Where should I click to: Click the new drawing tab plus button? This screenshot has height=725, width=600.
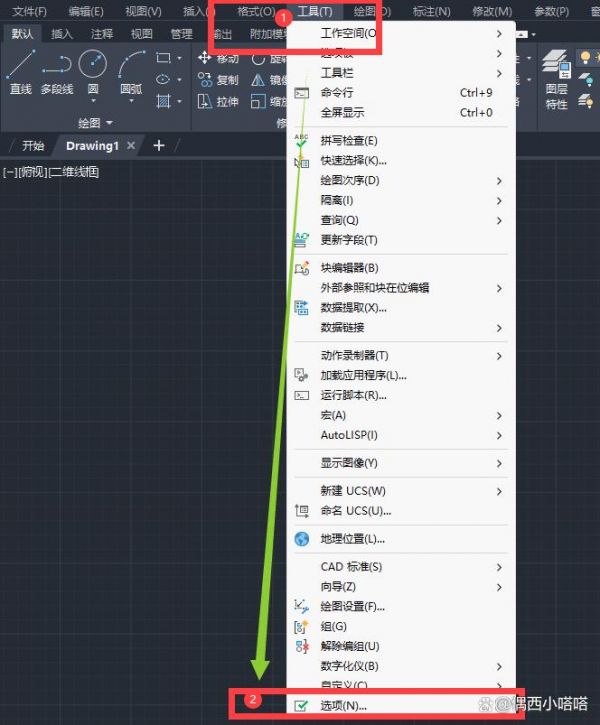click(159, 146)
